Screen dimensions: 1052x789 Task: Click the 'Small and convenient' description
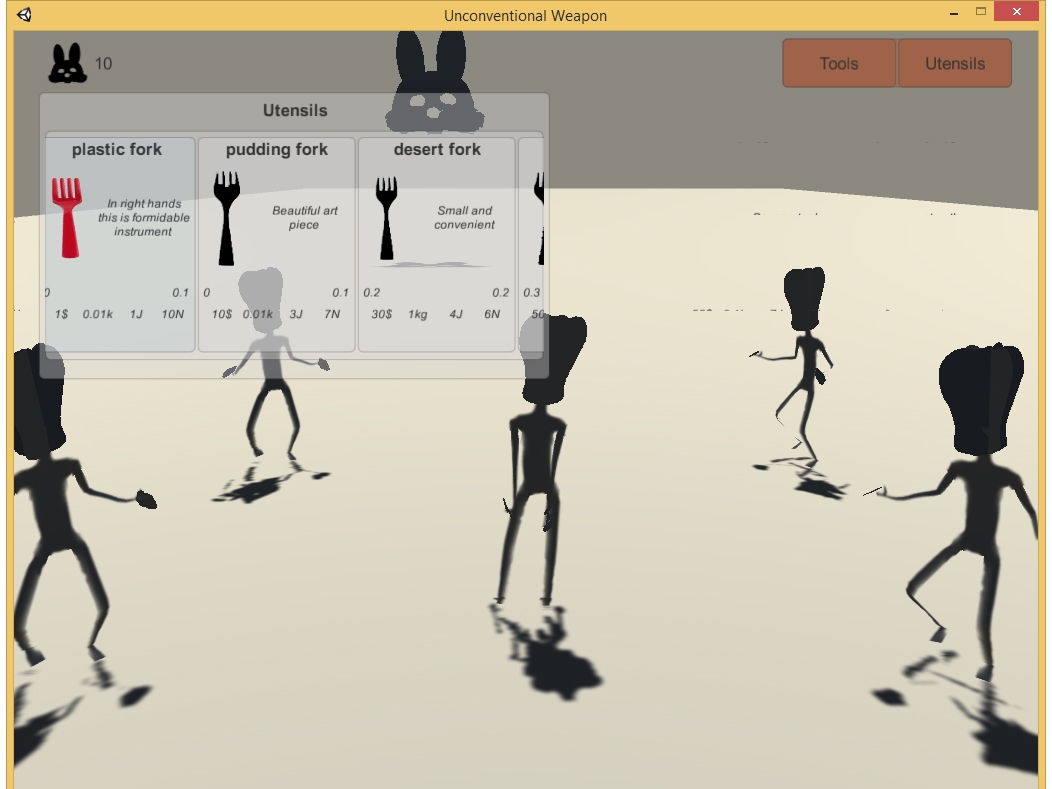pyautogui.click(x=464, y=217)
